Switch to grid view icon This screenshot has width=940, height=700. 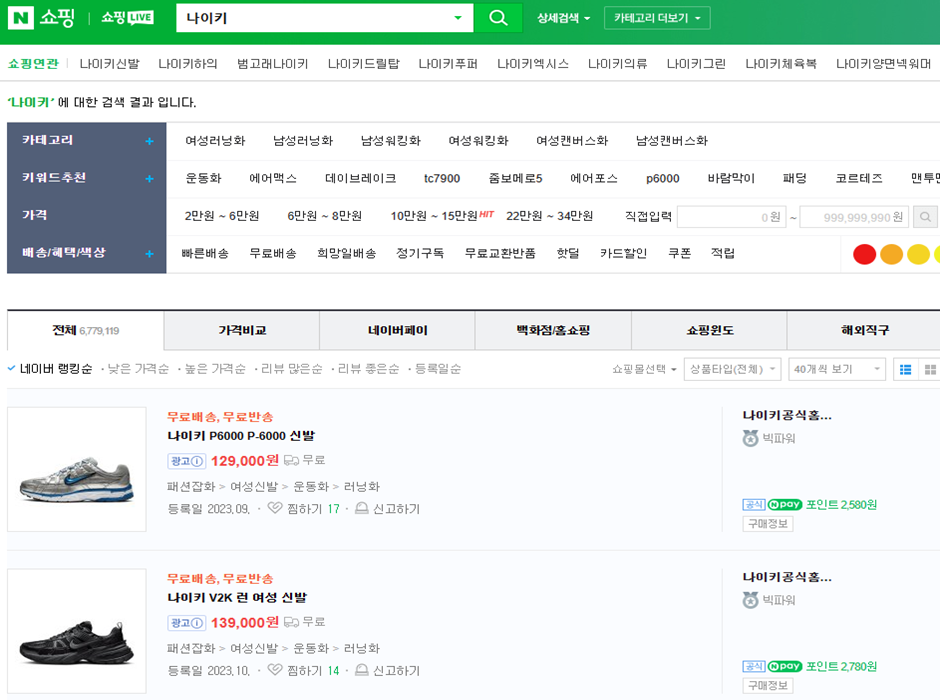pyautogui.click(x=930, y=369)
